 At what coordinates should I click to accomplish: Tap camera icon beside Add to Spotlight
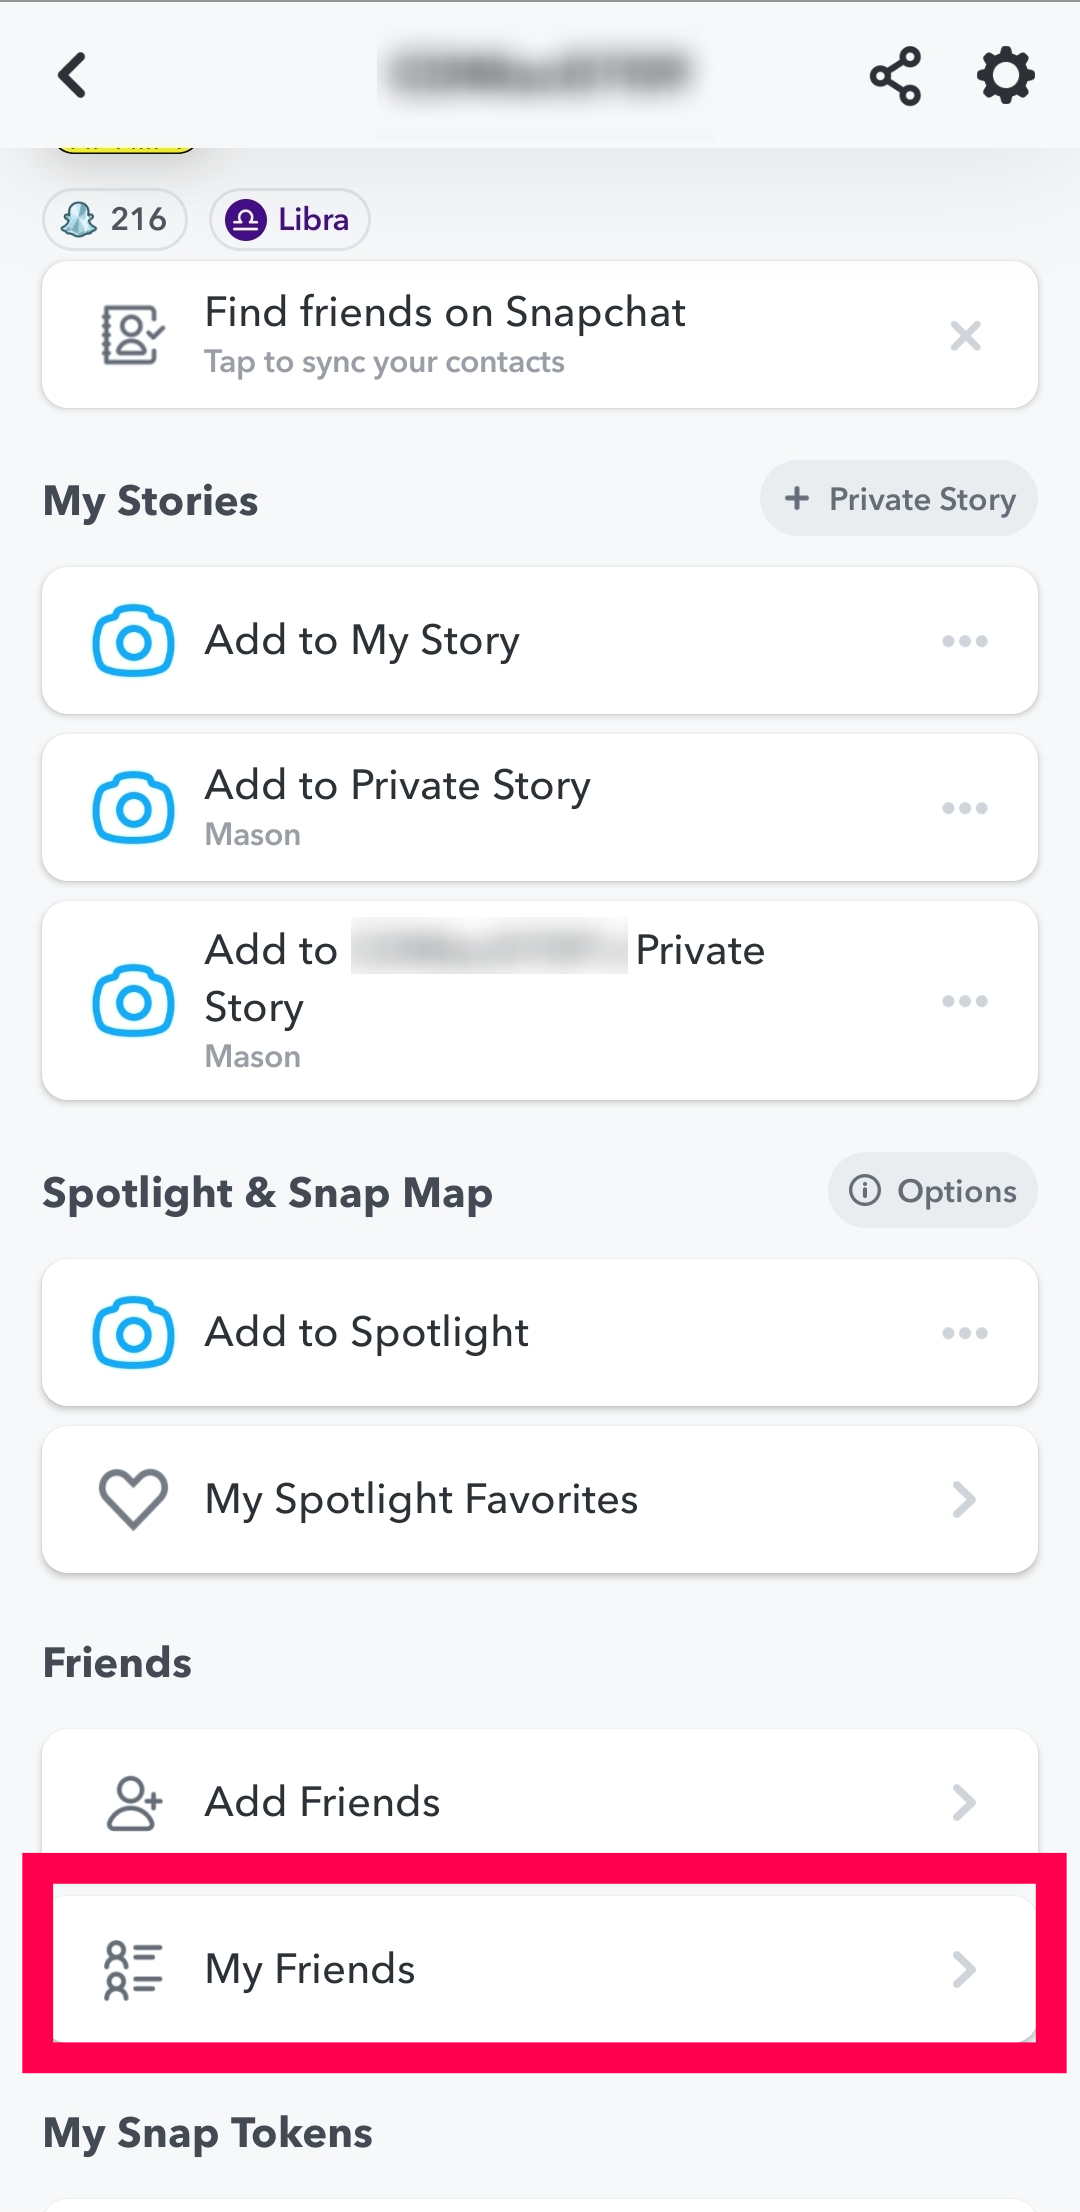pos(133,1332)
